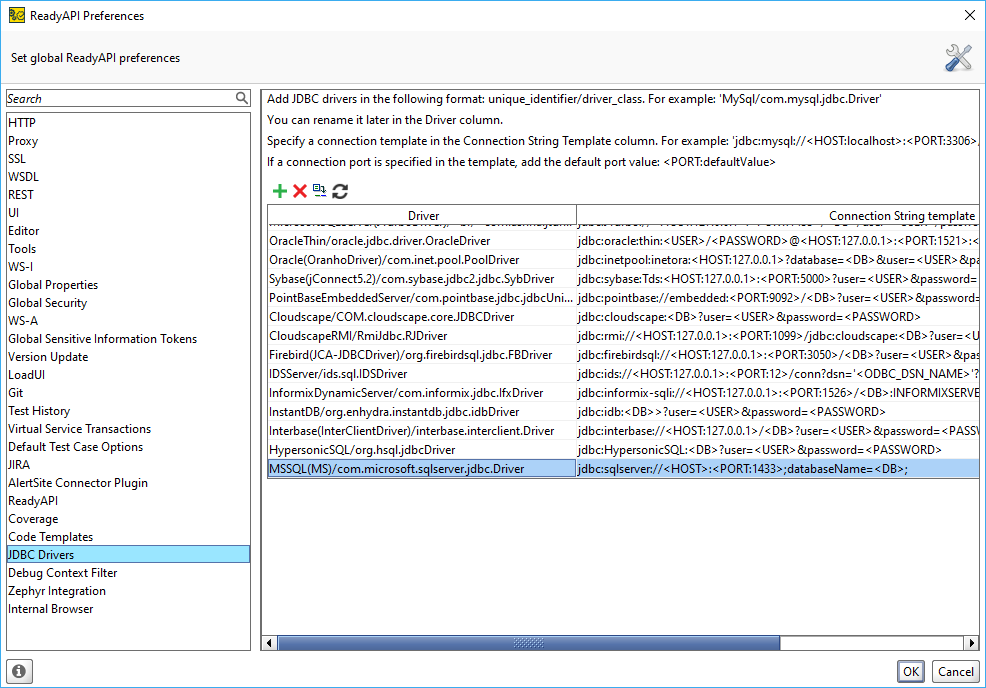Select Proxy in the preferences list
This screenshot has height=688, width=986.
128,141
